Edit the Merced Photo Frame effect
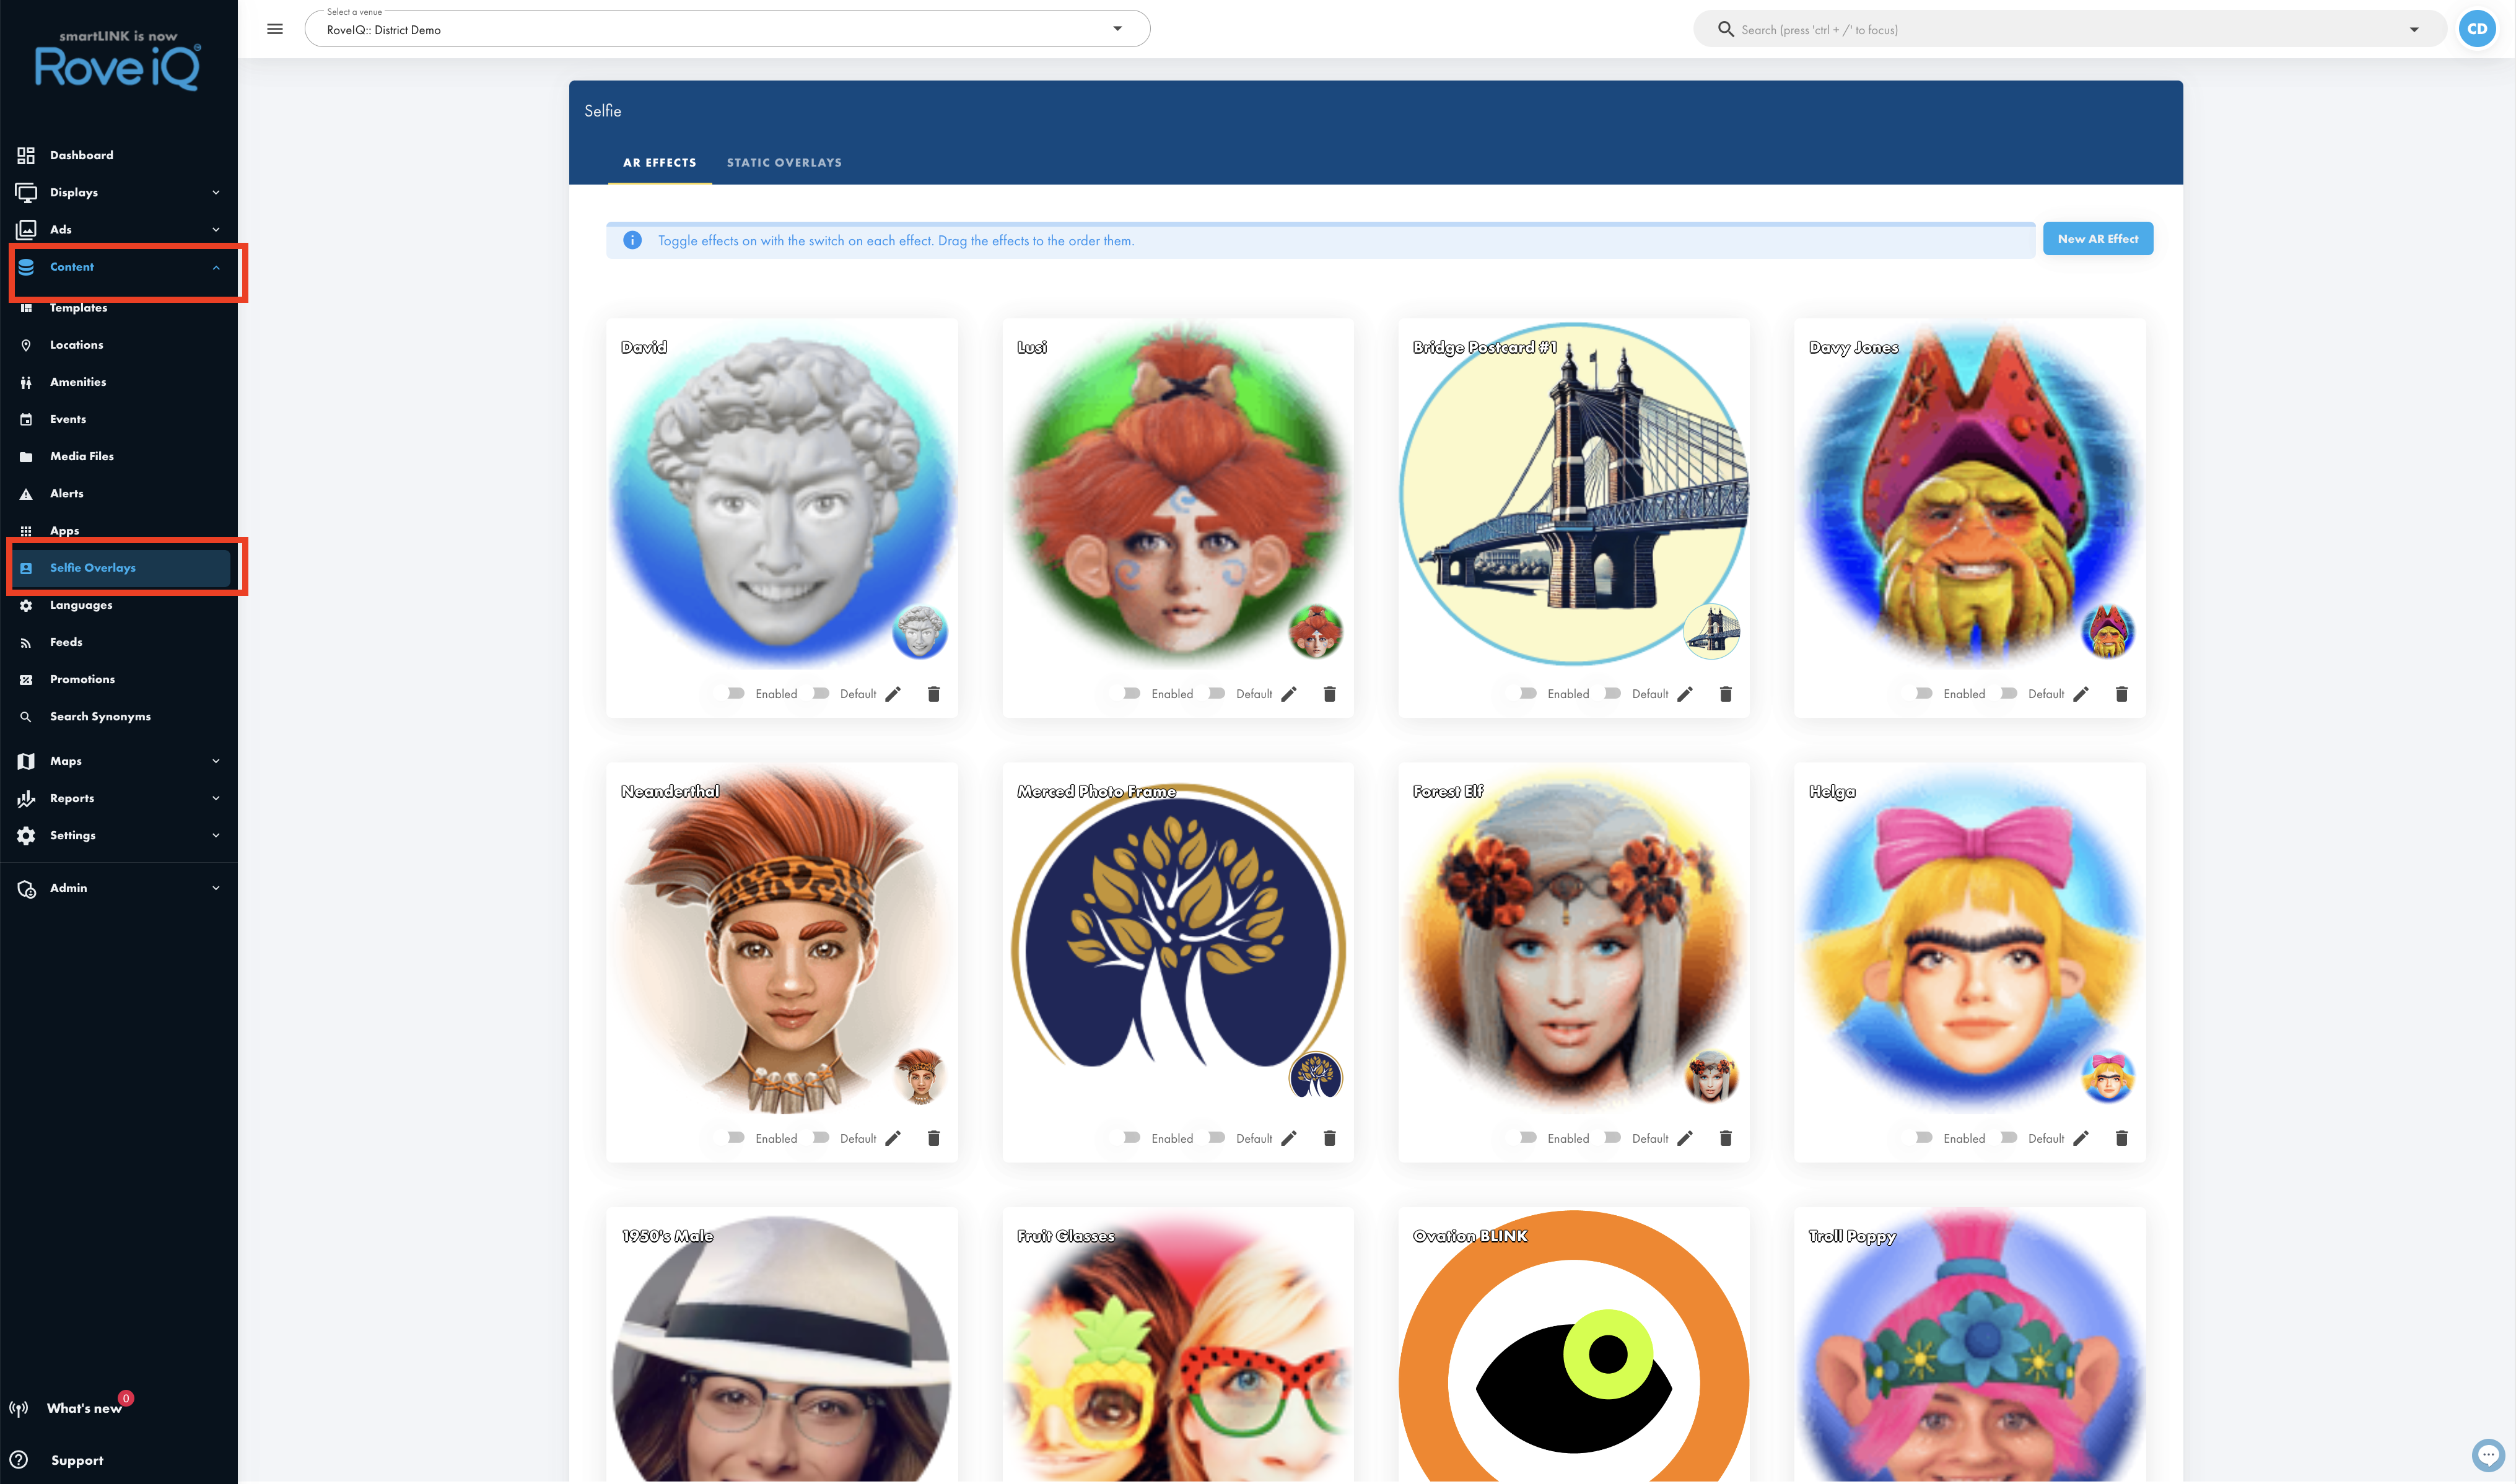Image resolution: width=2516 pixels, height=1484 pixels. 1289,1138
